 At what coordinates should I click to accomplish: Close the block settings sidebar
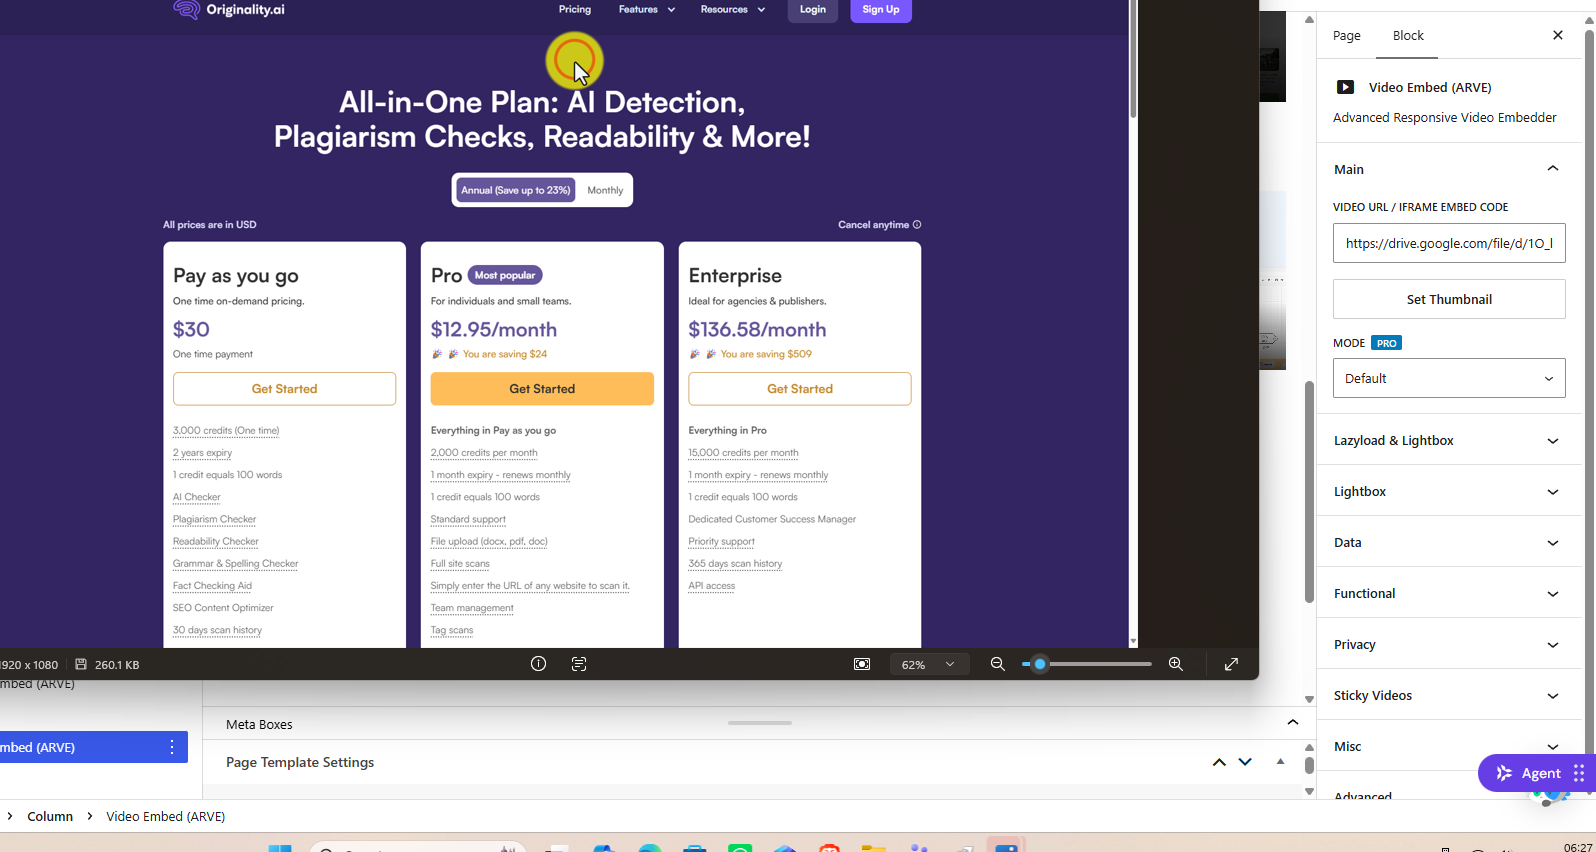(1558, 35)
